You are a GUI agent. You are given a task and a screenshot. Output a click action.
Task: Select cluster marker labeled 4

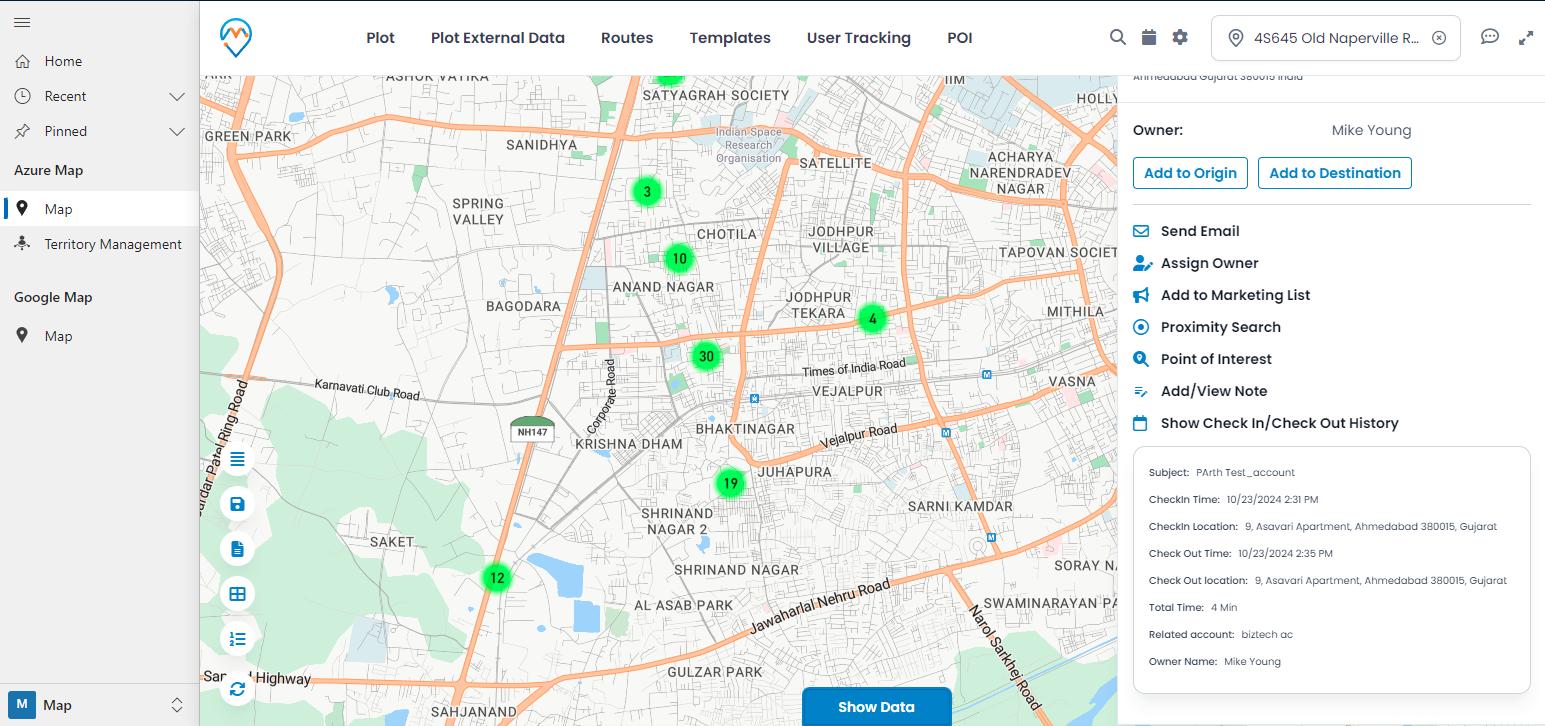point(872,319)
